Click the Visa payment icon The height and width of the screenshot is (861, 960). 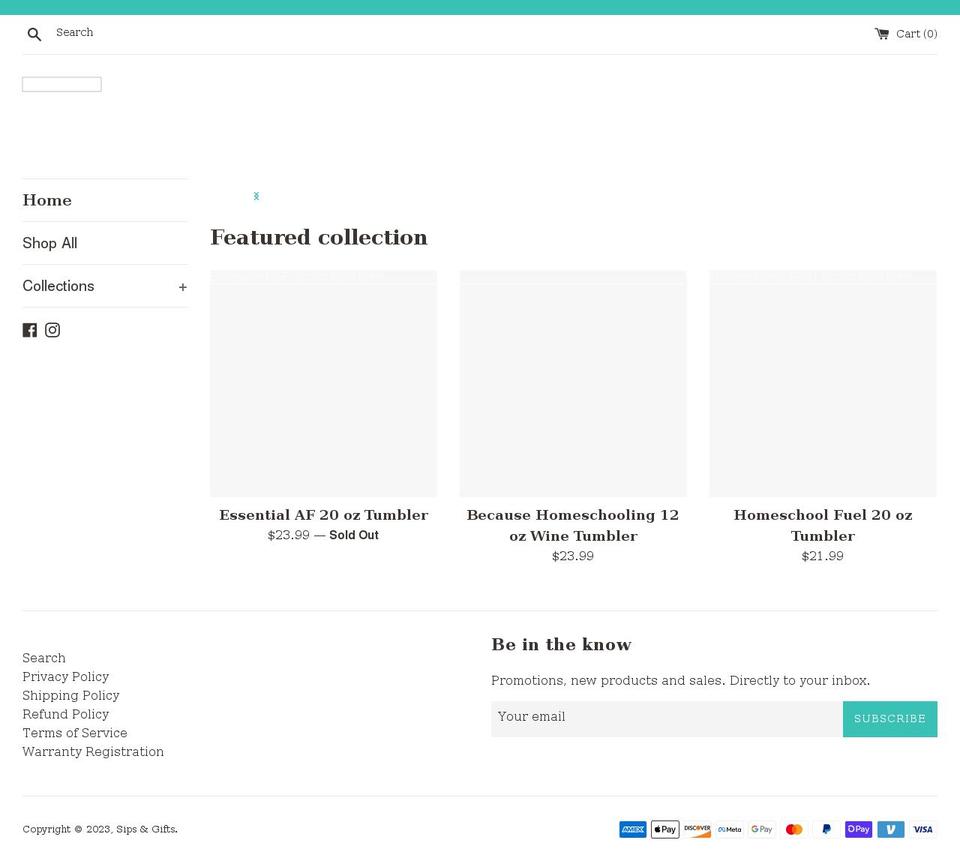tap(923, 830)
